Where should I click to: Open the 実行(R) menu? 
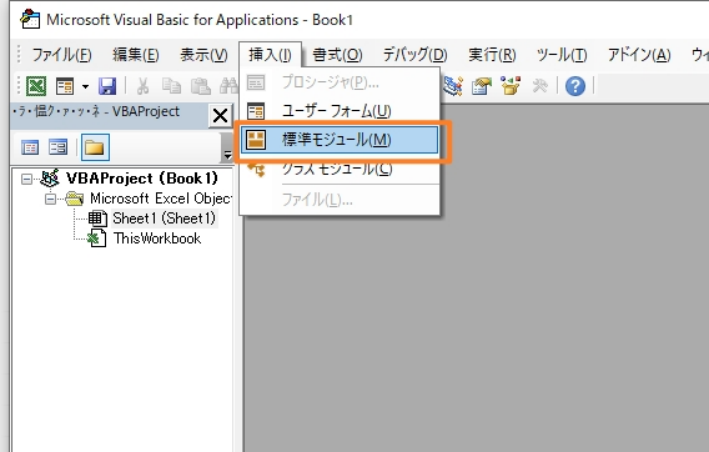[492, 55]
